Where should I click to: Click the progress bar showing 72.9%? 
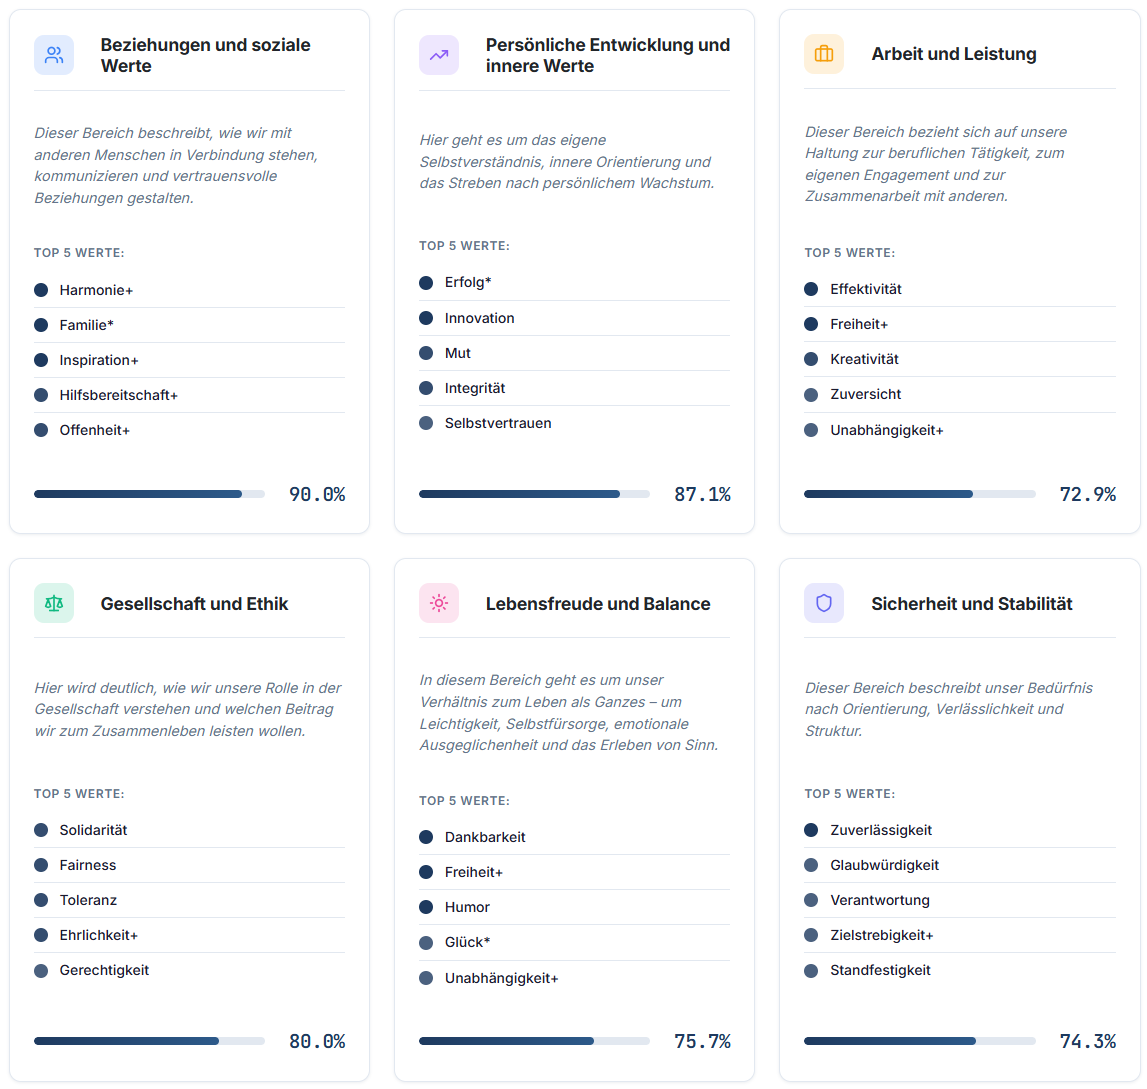(x=919, y=494)
